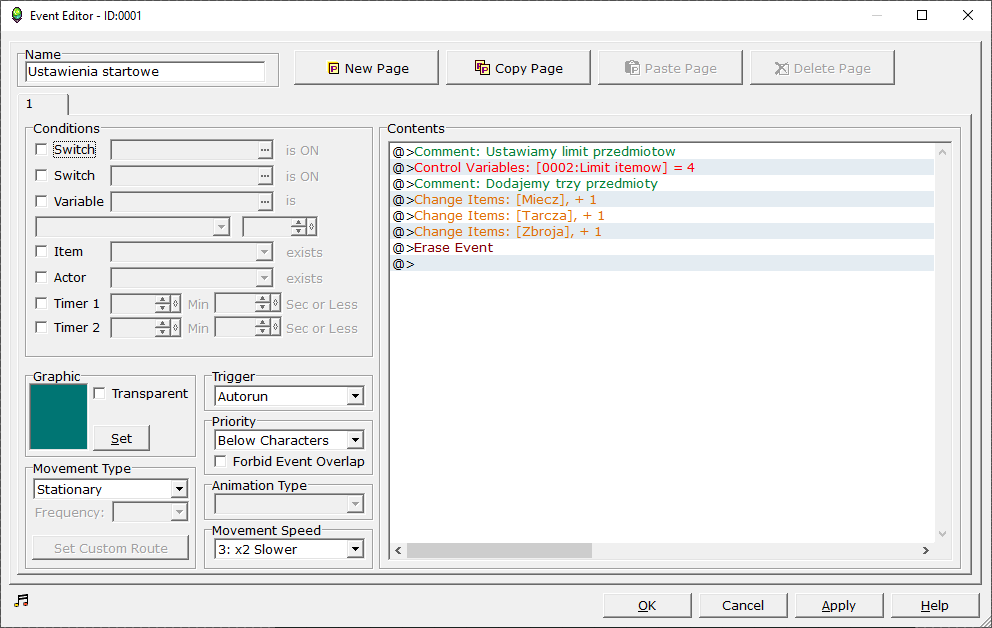Click the Delete Page button

(x=822, y=68)
